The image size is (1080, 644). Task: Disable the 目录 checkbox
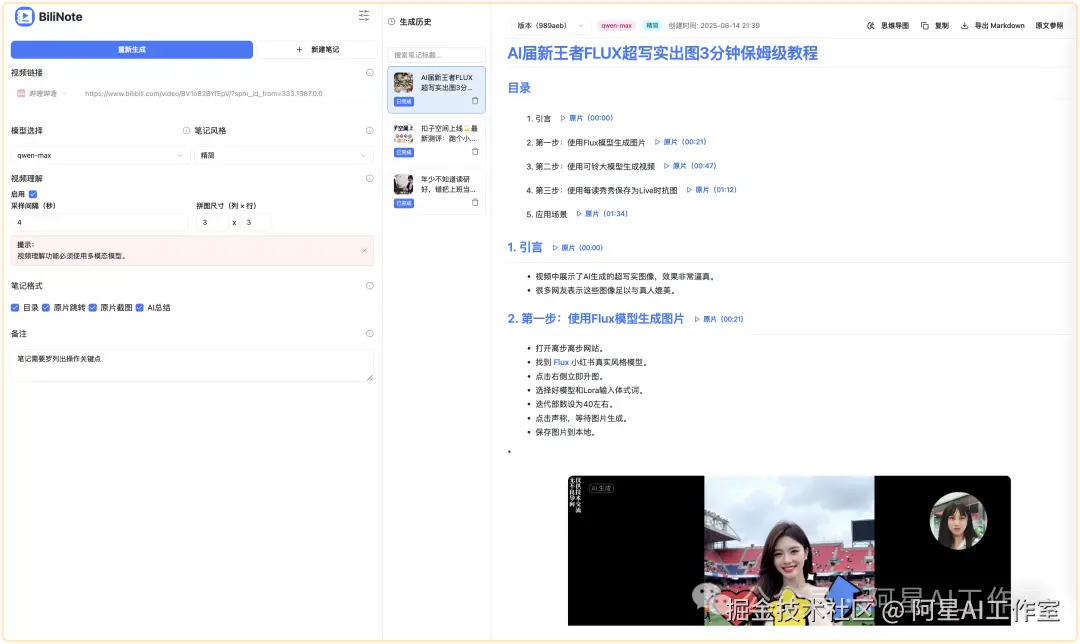[x=13, y=307]
